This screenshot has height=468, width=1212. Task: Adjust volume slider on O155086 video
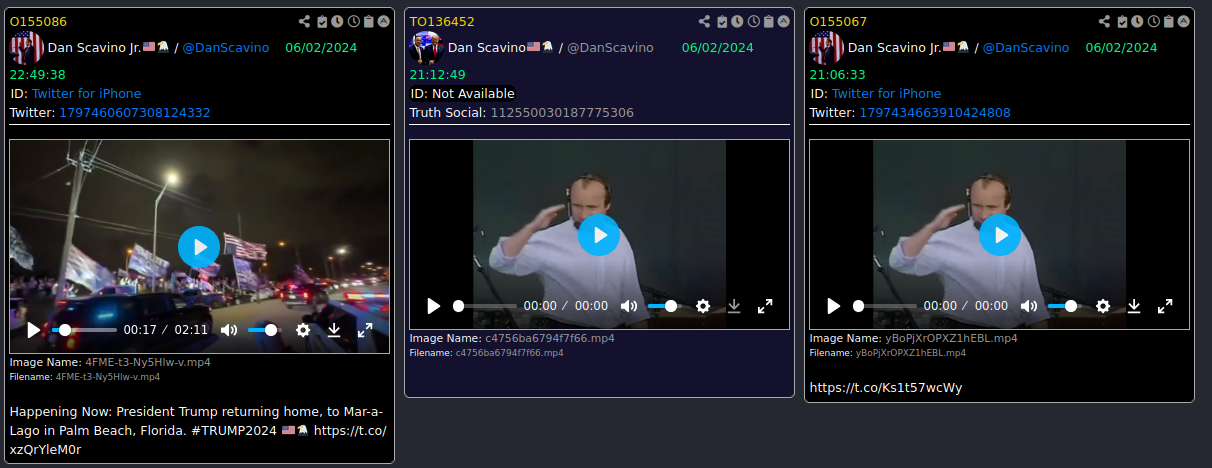coord(264,329)
